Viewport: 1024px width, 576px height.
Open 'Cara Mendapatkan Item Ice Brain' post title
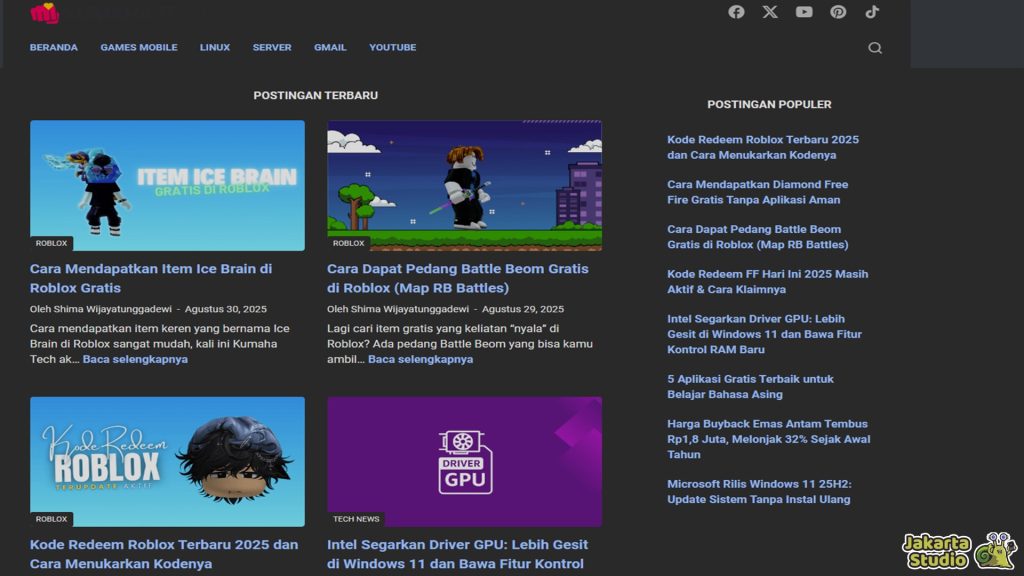click(x=151, y=278)
